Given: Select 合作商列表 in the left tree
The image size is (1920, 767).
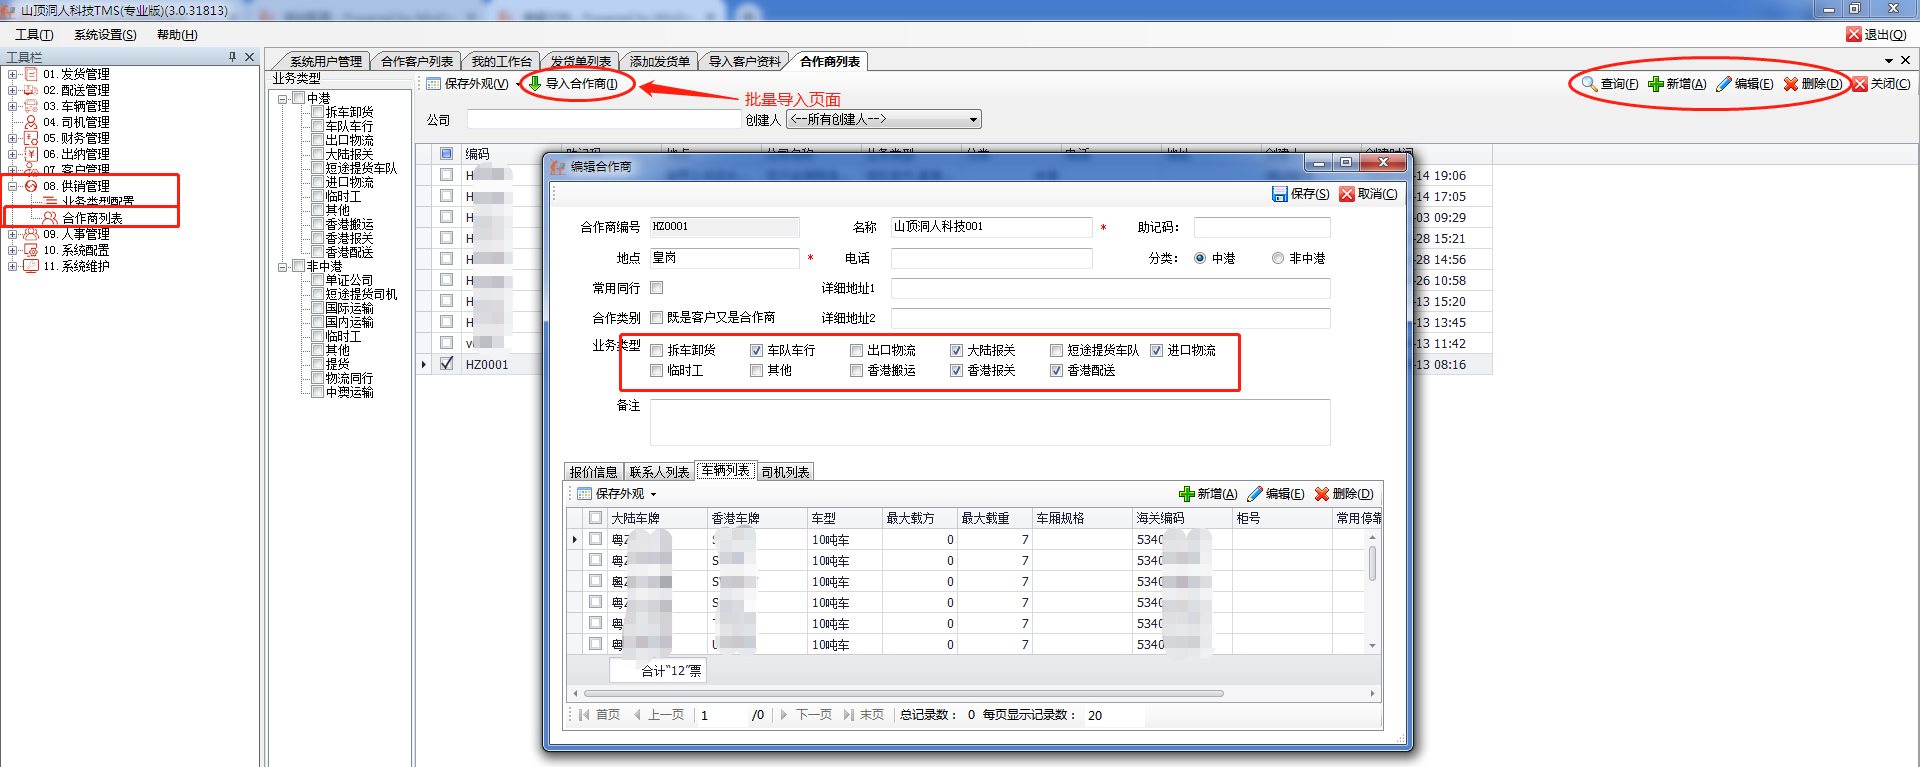Looking at the screenshot, I should 92,218.
